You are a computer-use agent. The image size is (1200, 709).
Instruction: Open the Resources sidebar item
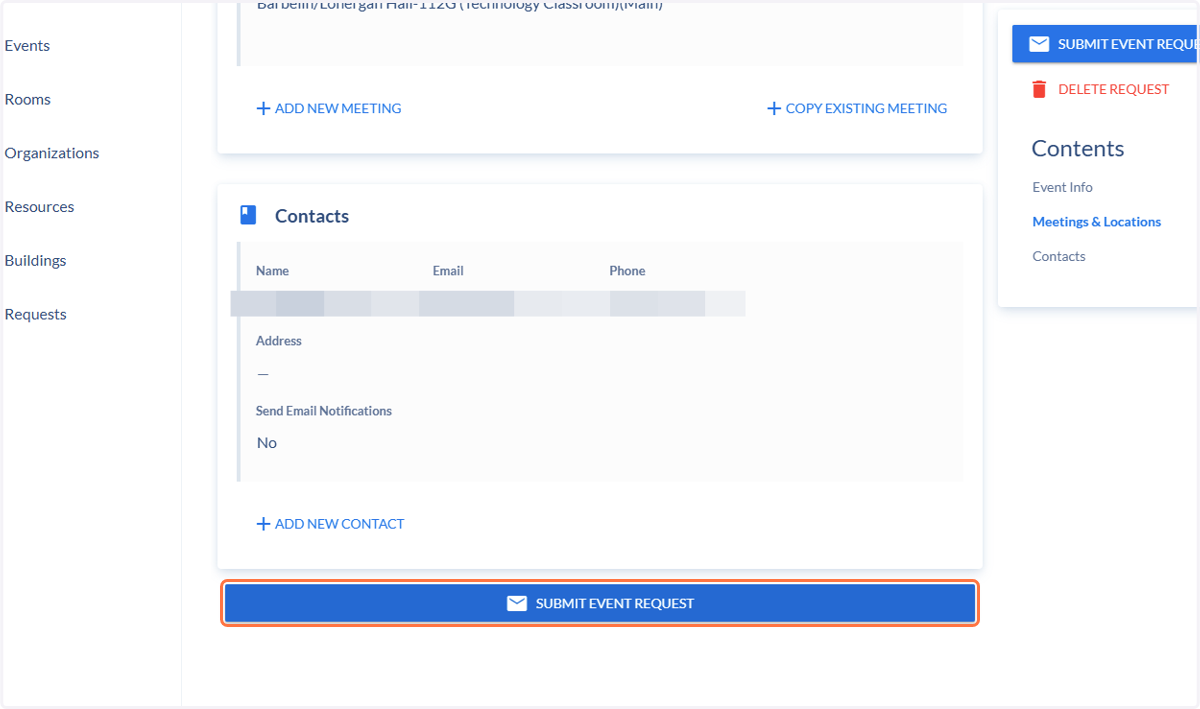[39, 207]
